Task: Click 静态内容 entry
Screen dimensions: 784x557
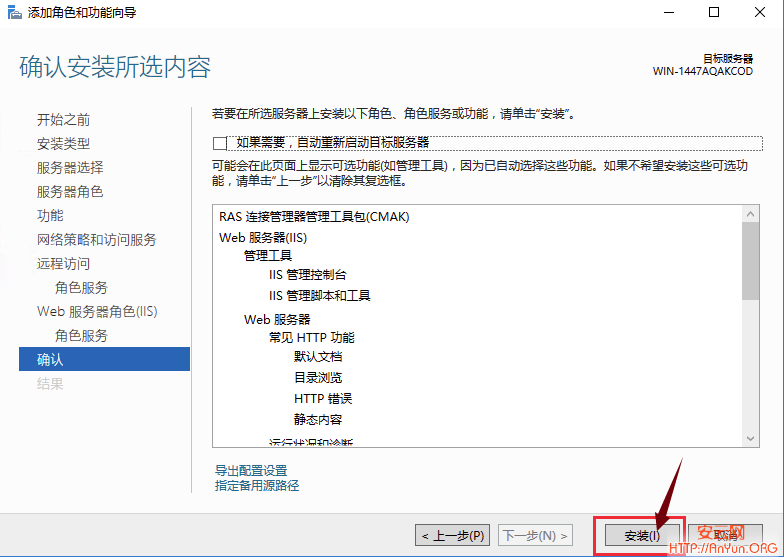Action: [318, 420]
